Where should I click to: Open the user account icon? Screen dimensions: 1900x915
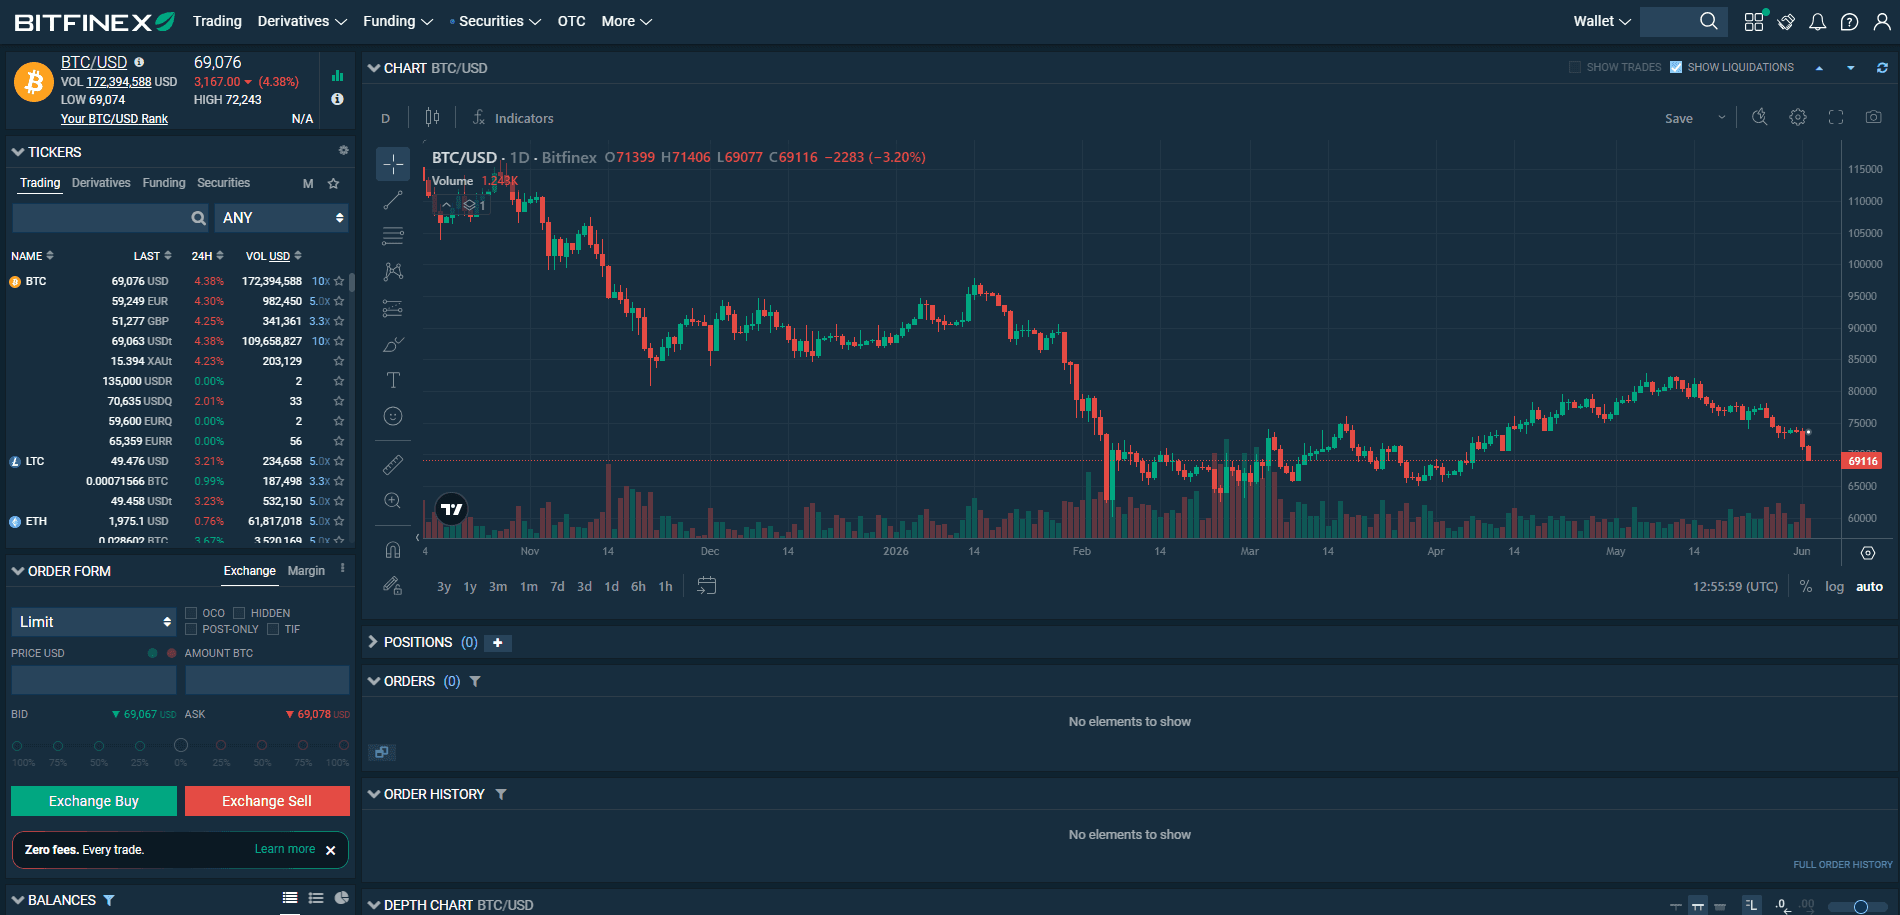1881,21
